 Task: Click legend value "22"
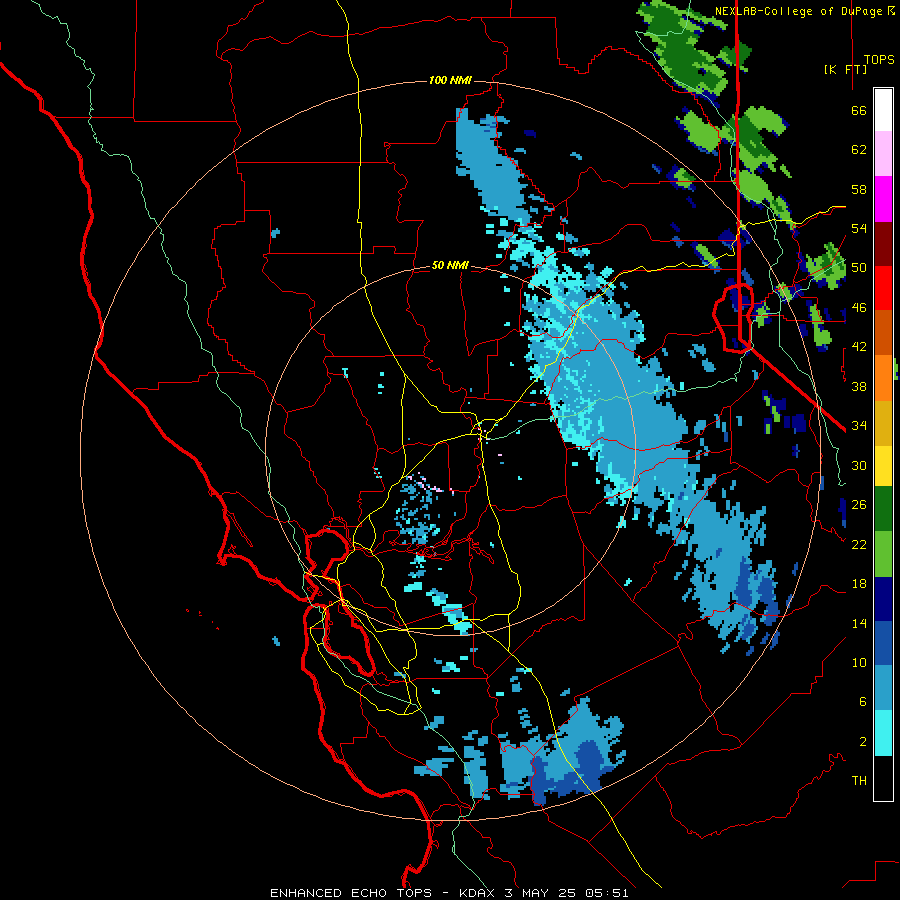pos(859,544)
